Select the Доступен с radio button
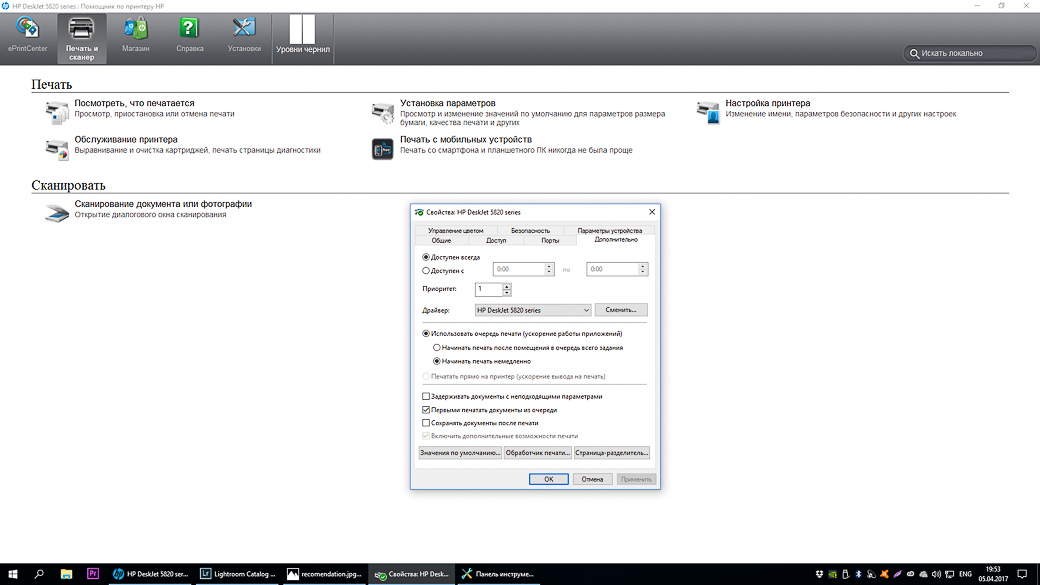Screen dimensions: 1040x585 point(426,271)
